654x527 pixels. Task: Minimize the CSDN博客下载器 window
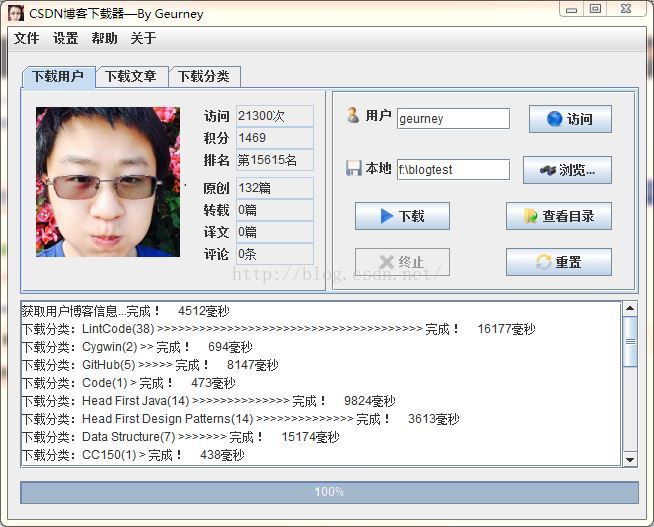[x=571, y=9]
